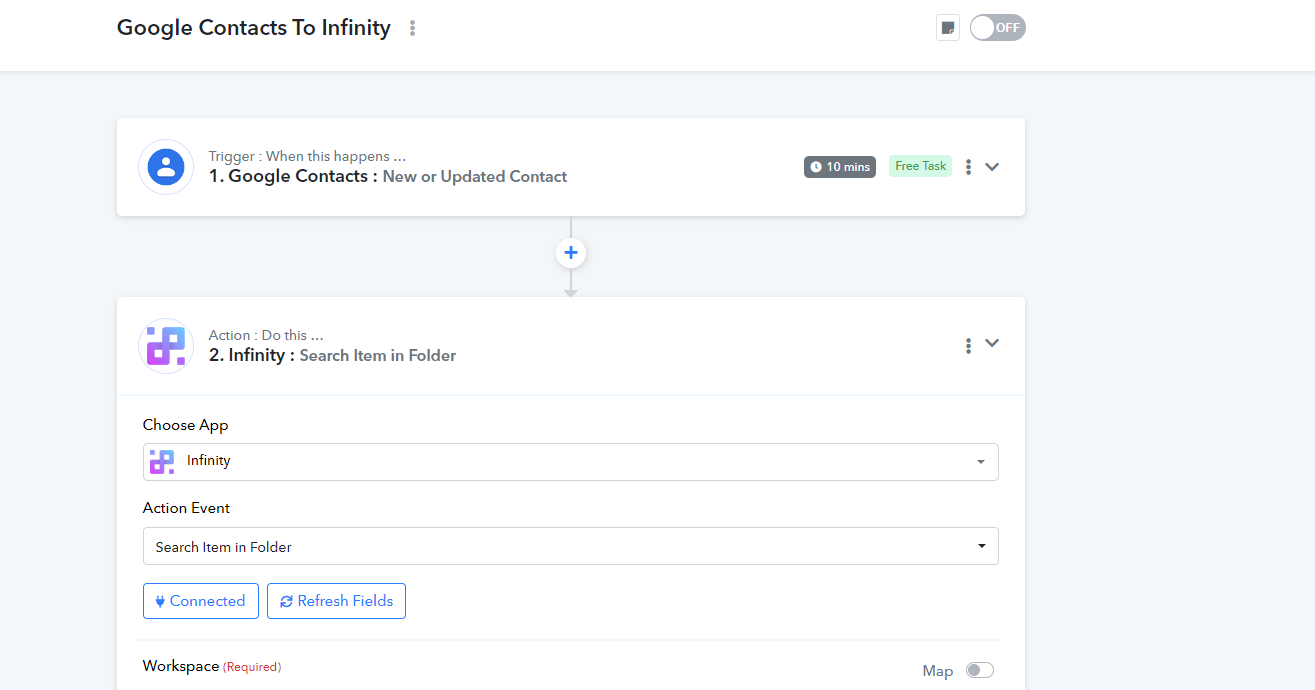Viewport: 1315px width, 690px height.
Task: Open the Choose App dropdown
Action: pos(570,462)
